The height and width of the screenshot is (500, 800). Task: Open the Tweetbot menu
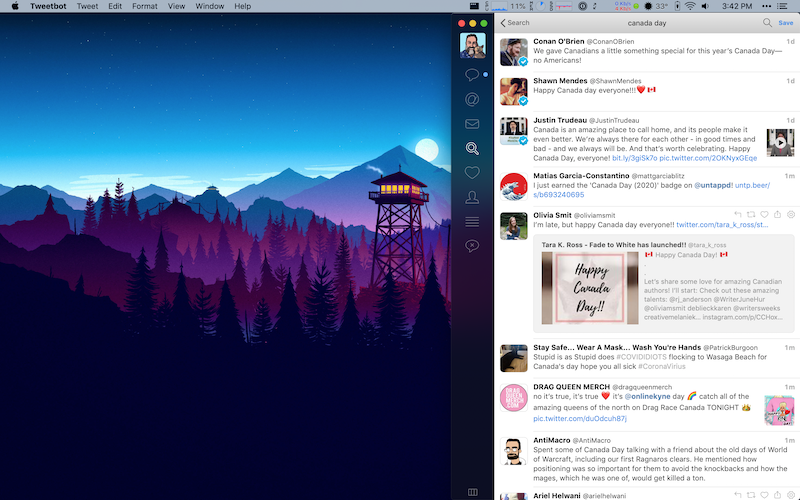(x=48, y=6)
